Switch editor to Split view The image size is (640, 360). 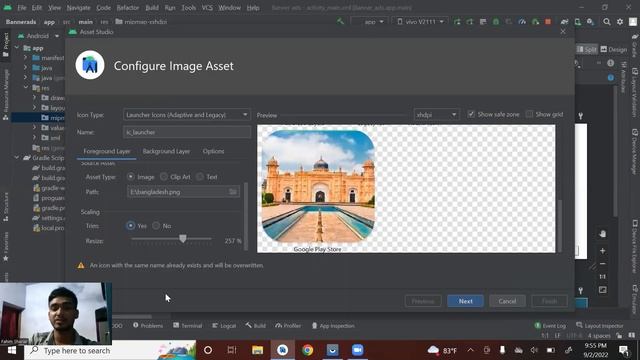(587, 49)
